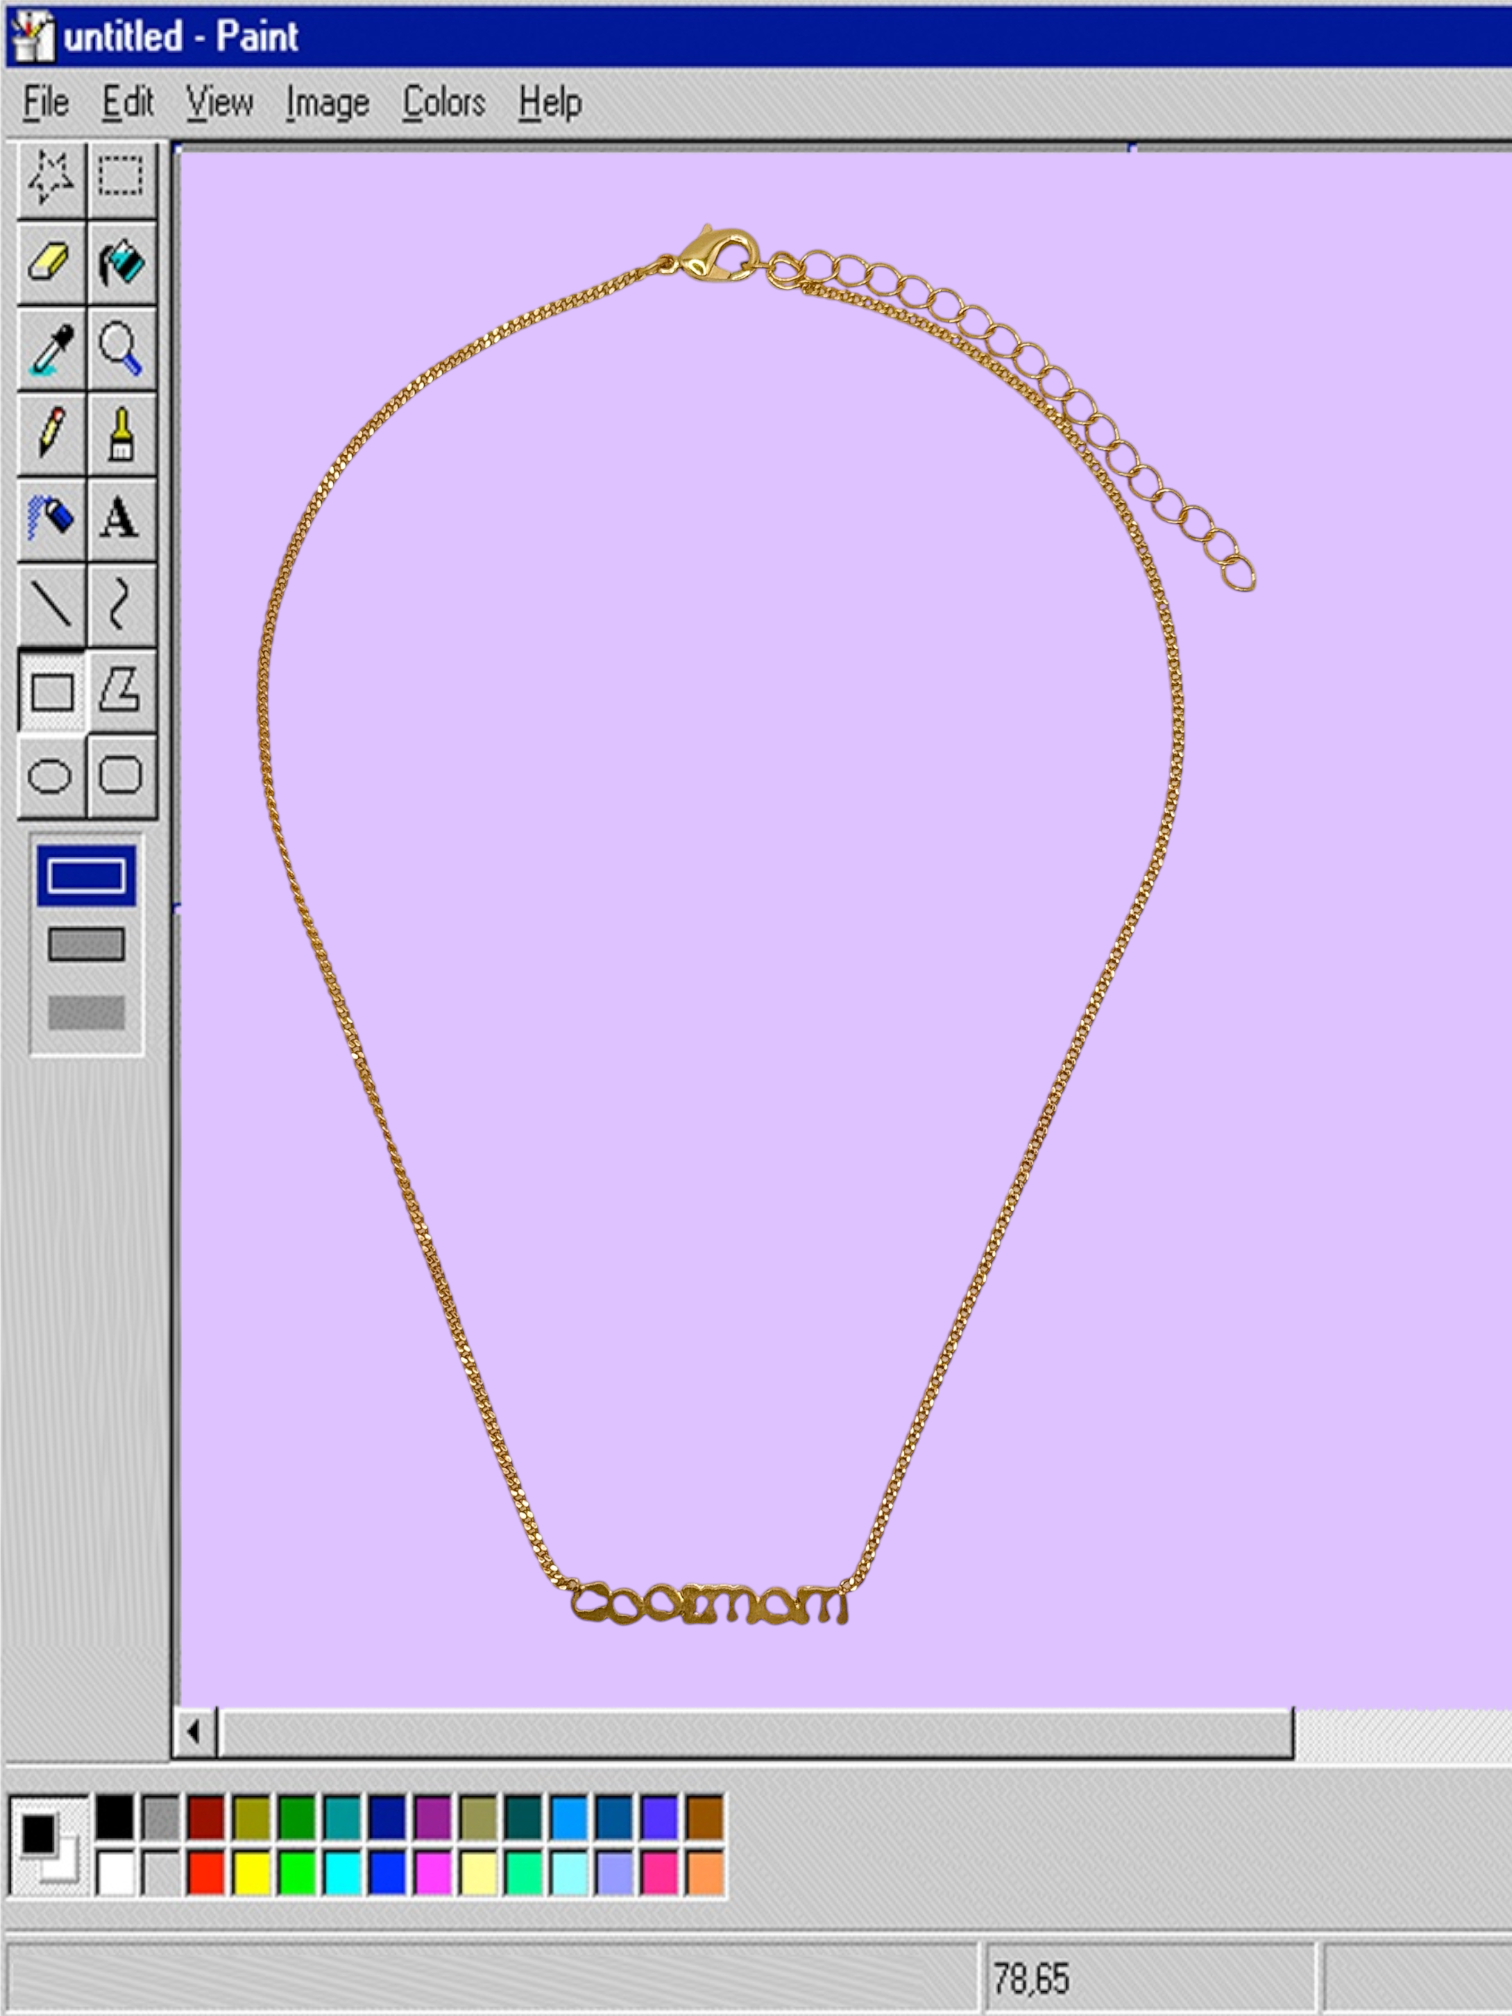The width and height of the screenshot is (1512, 2016).
Task: Select the Free-Form Select star tool
Action: [51, 178]
